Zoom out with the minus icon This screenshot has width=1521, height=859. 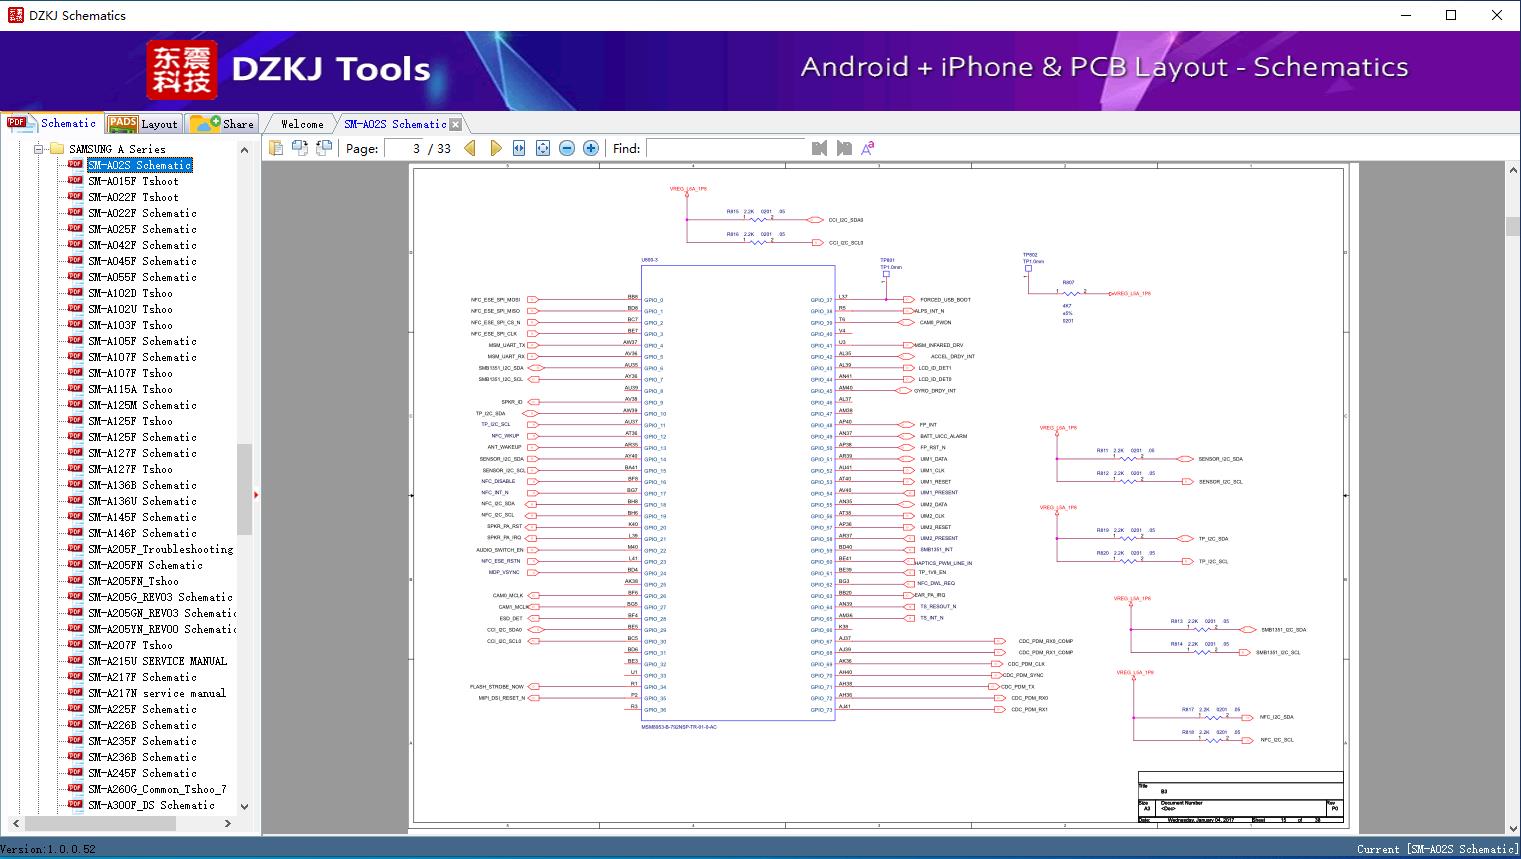tap(567, 148)
